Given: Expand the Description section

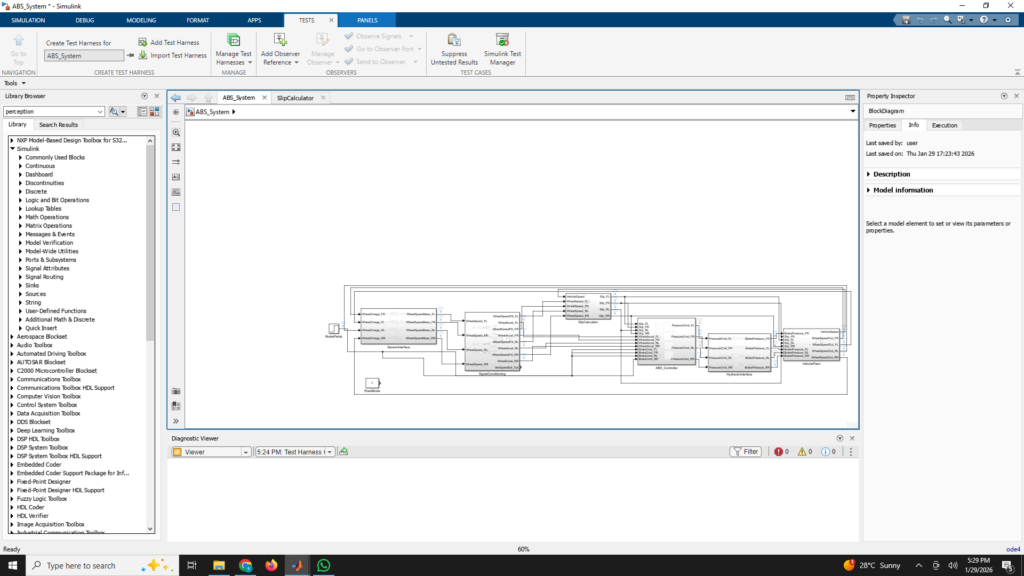Looking at the screenshot, I should click(x=890, y=174).
